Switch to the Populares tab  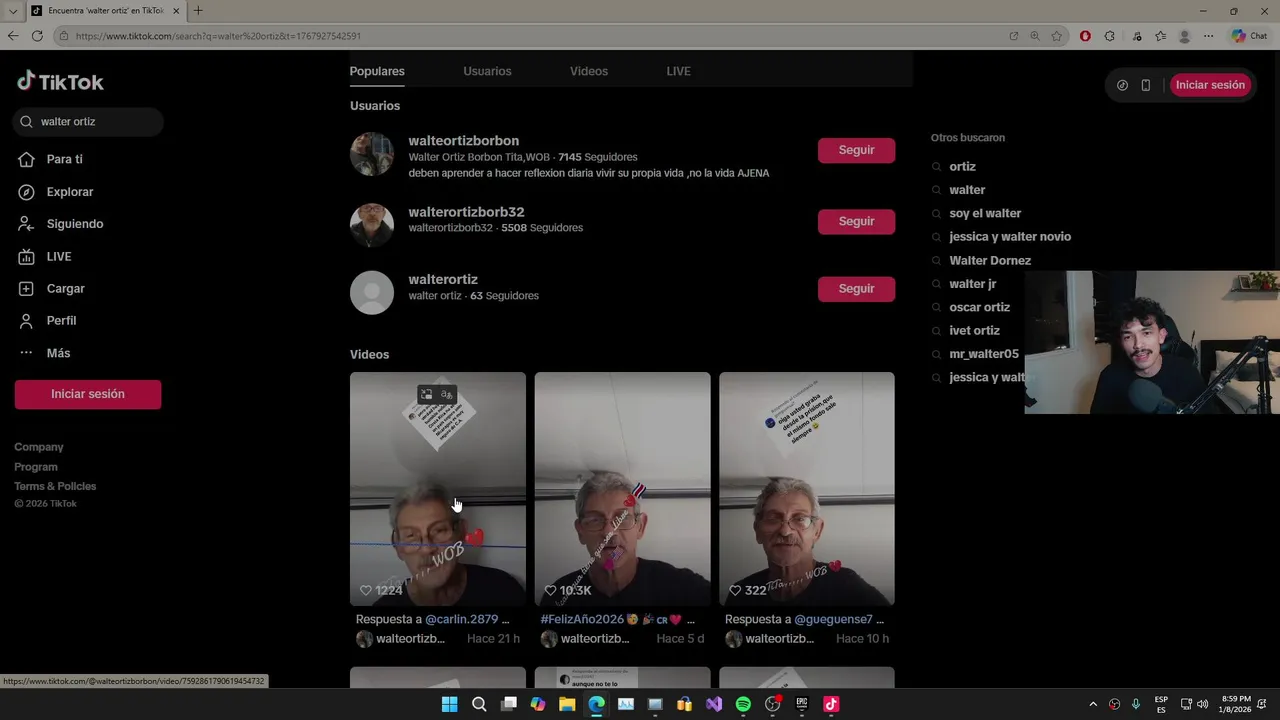coord(377,71)
